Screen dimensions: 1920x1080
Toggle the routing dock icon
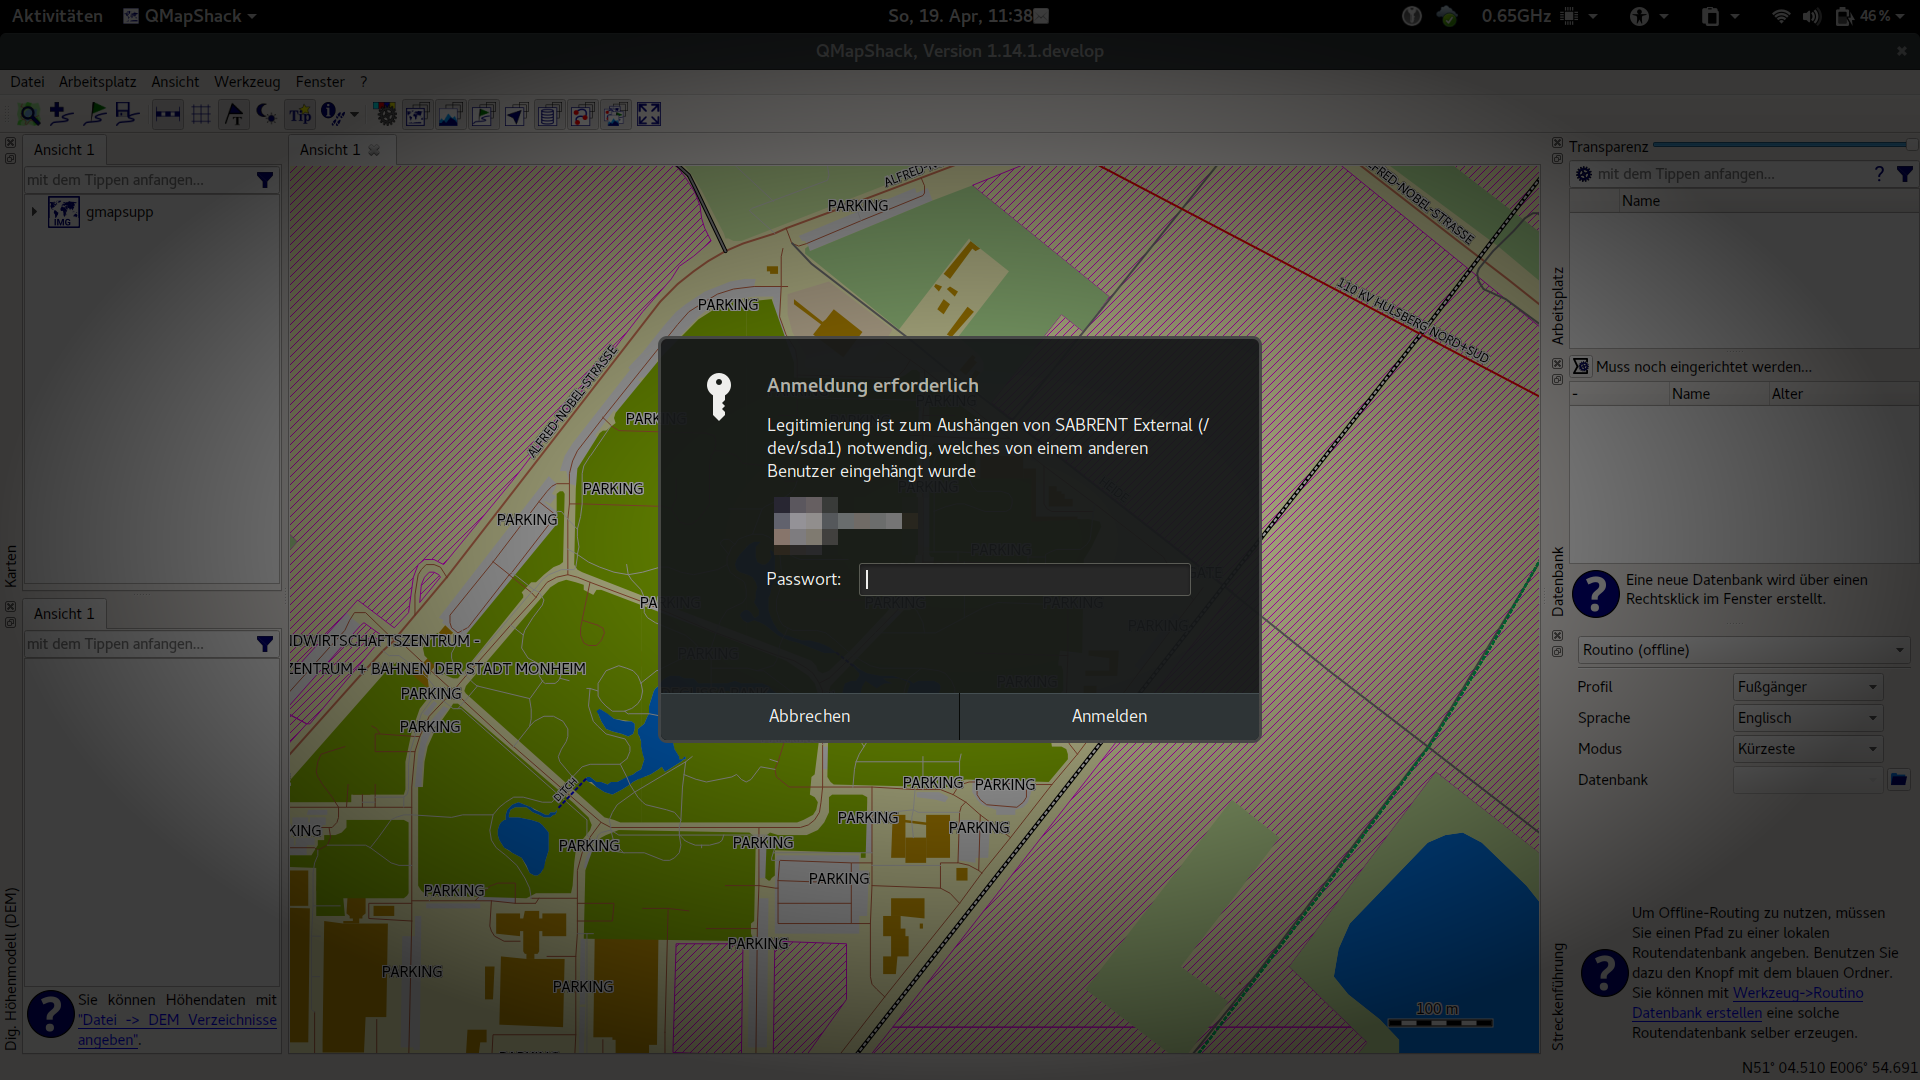tap(582, 115)
